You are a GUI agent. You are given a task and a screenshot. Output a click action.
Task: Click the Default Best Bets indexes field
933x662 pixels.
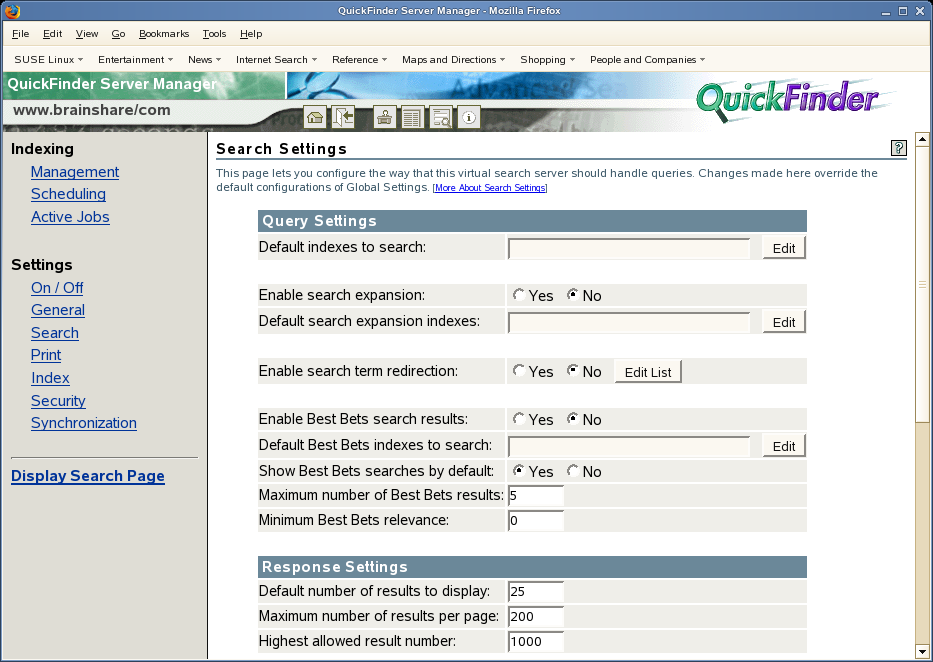point(629,446)
